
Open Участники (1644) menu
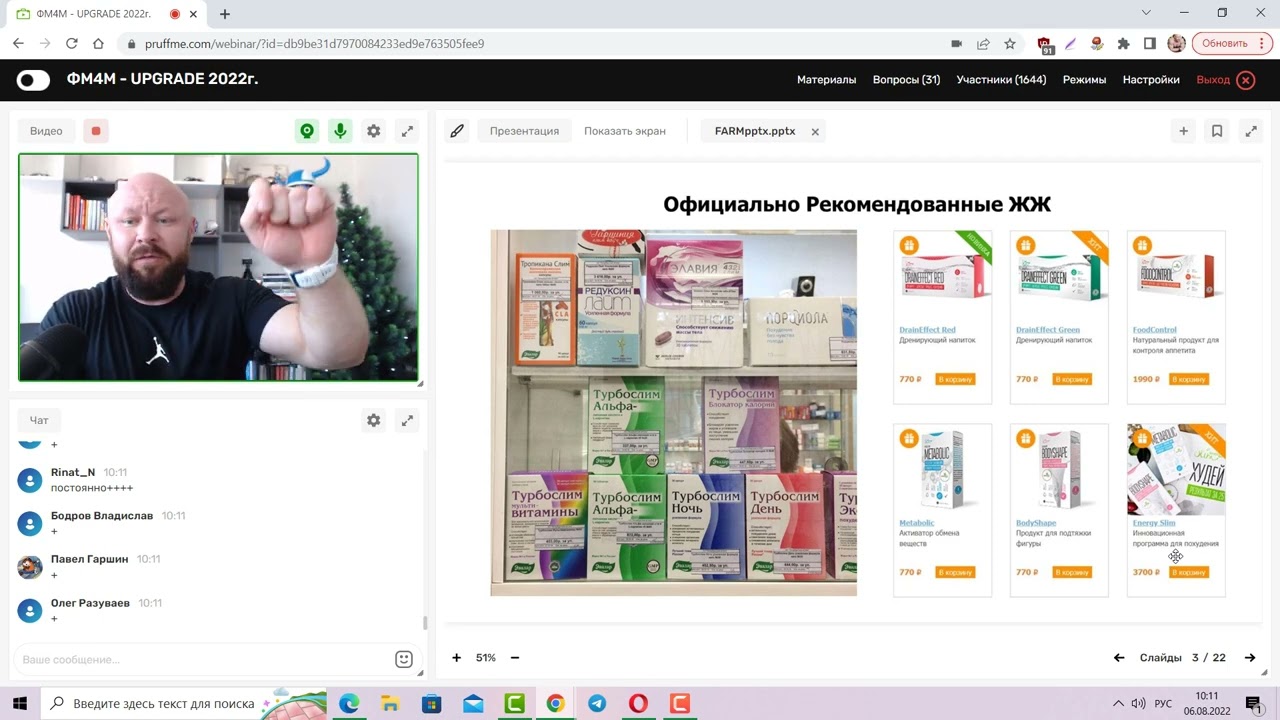click(1001, 80)
